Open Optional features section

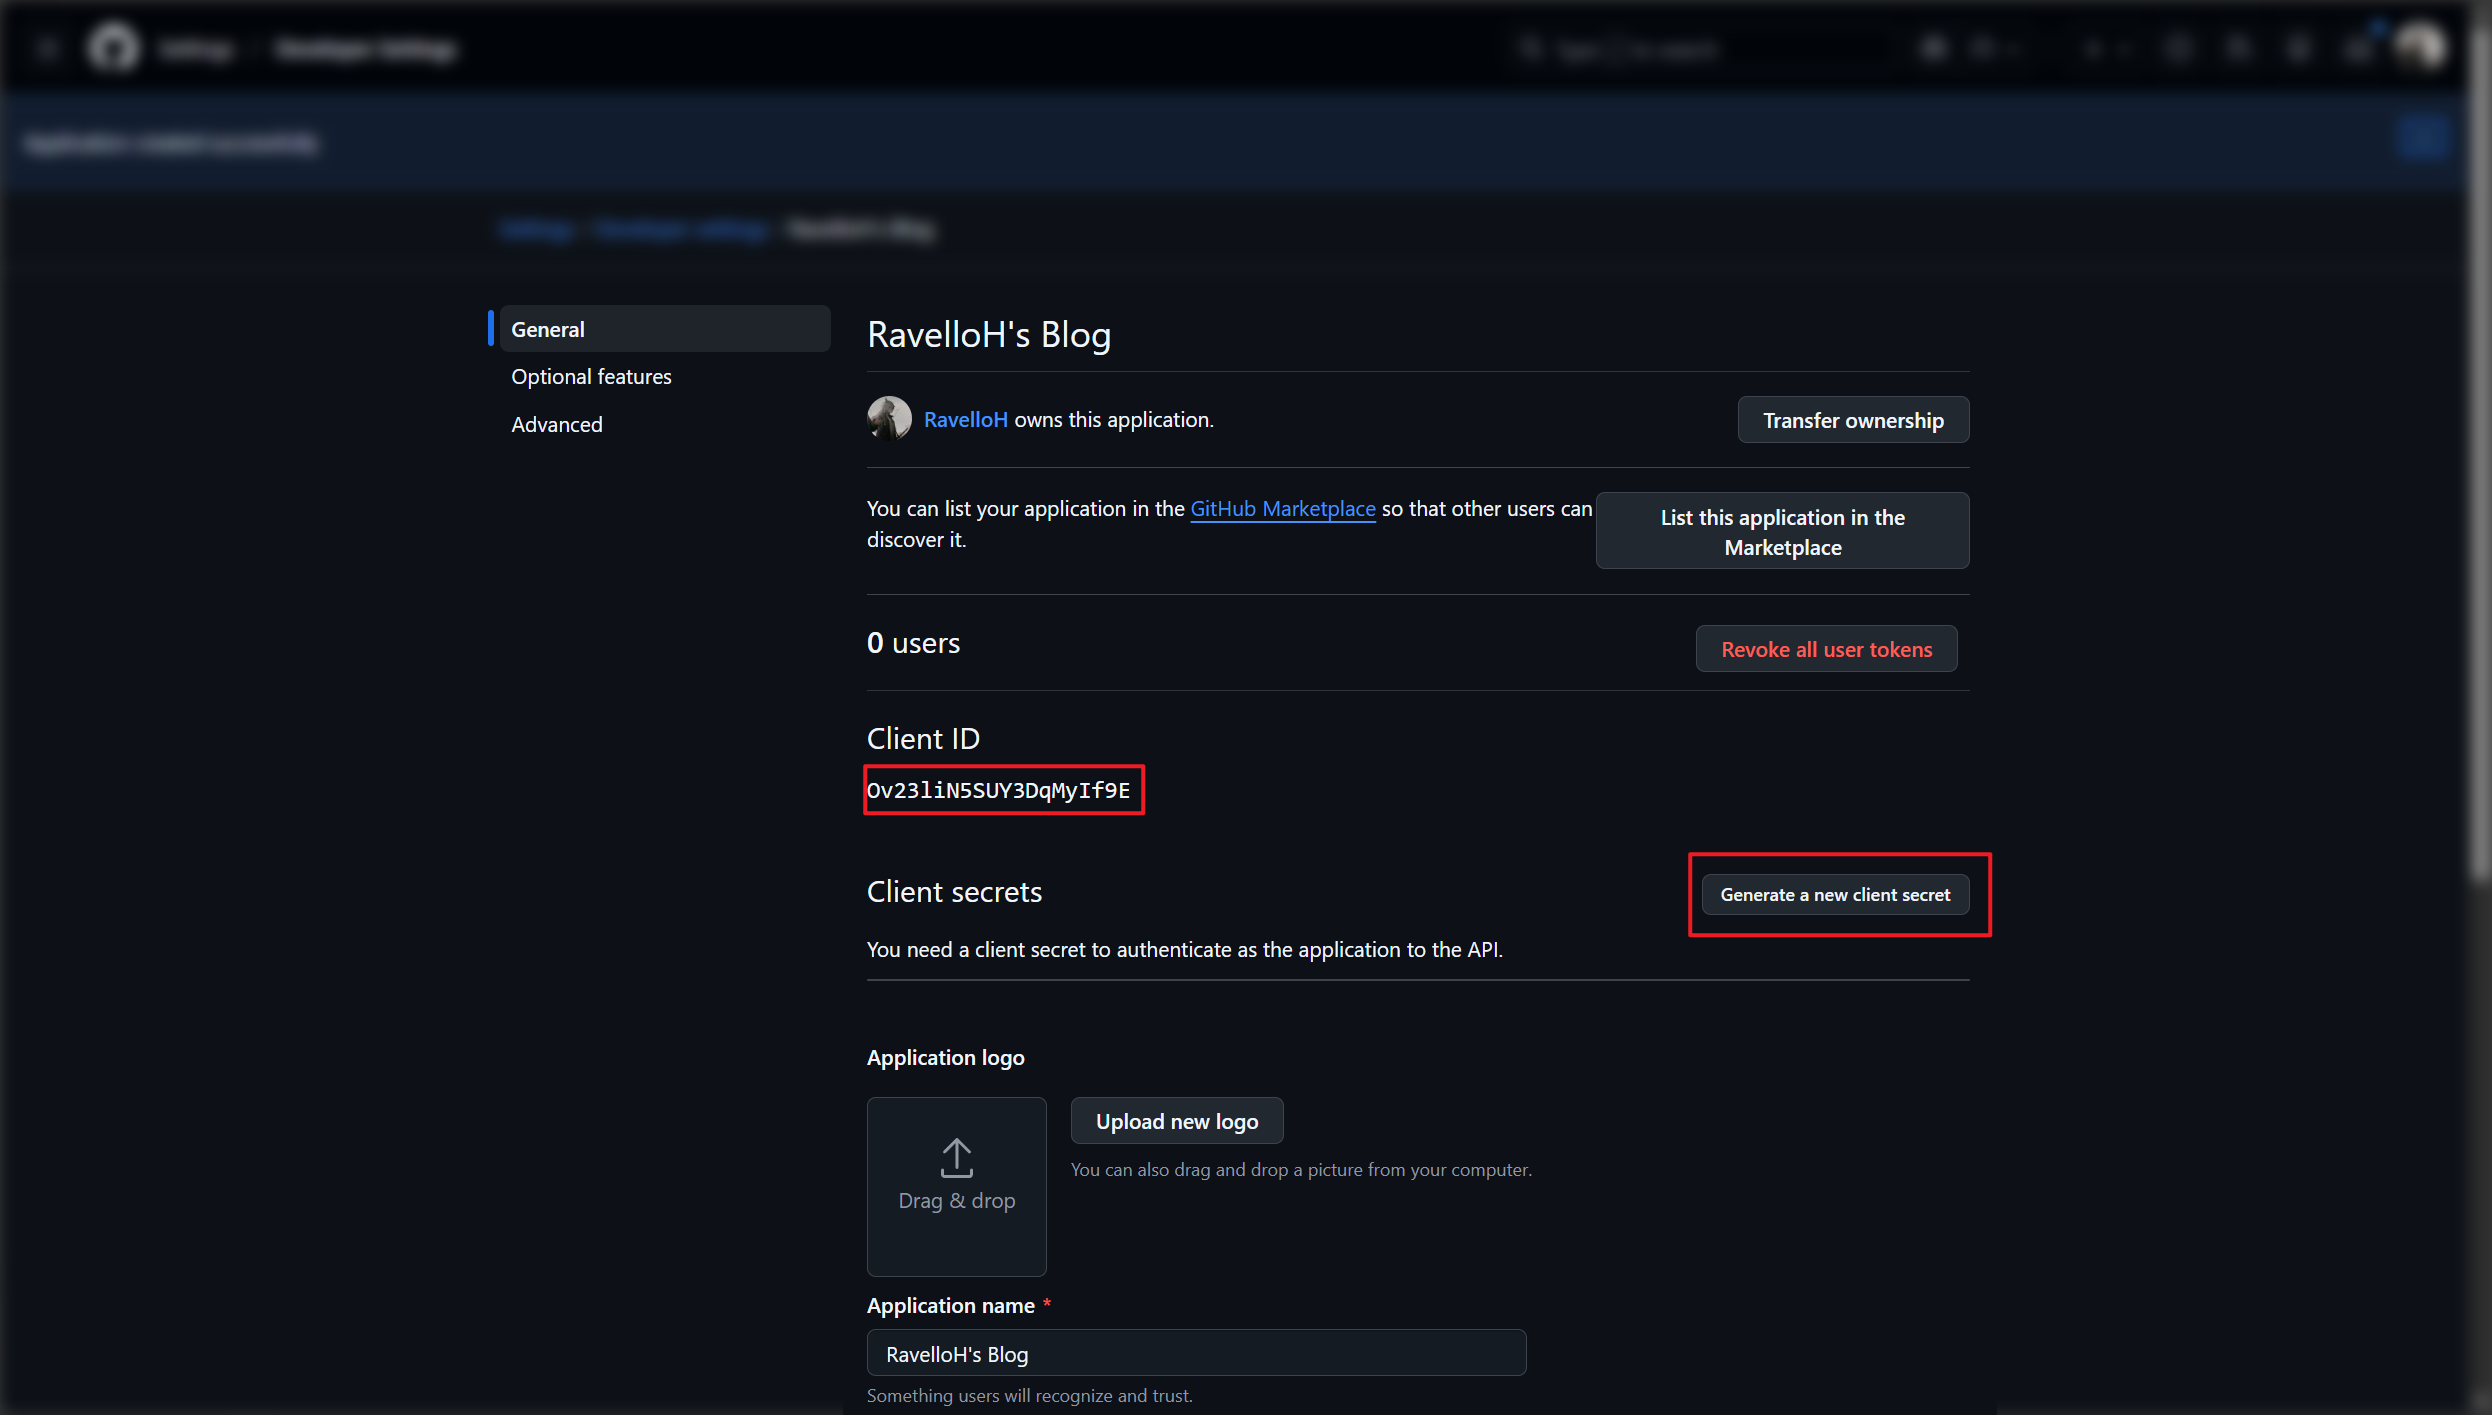click(591, 377)
